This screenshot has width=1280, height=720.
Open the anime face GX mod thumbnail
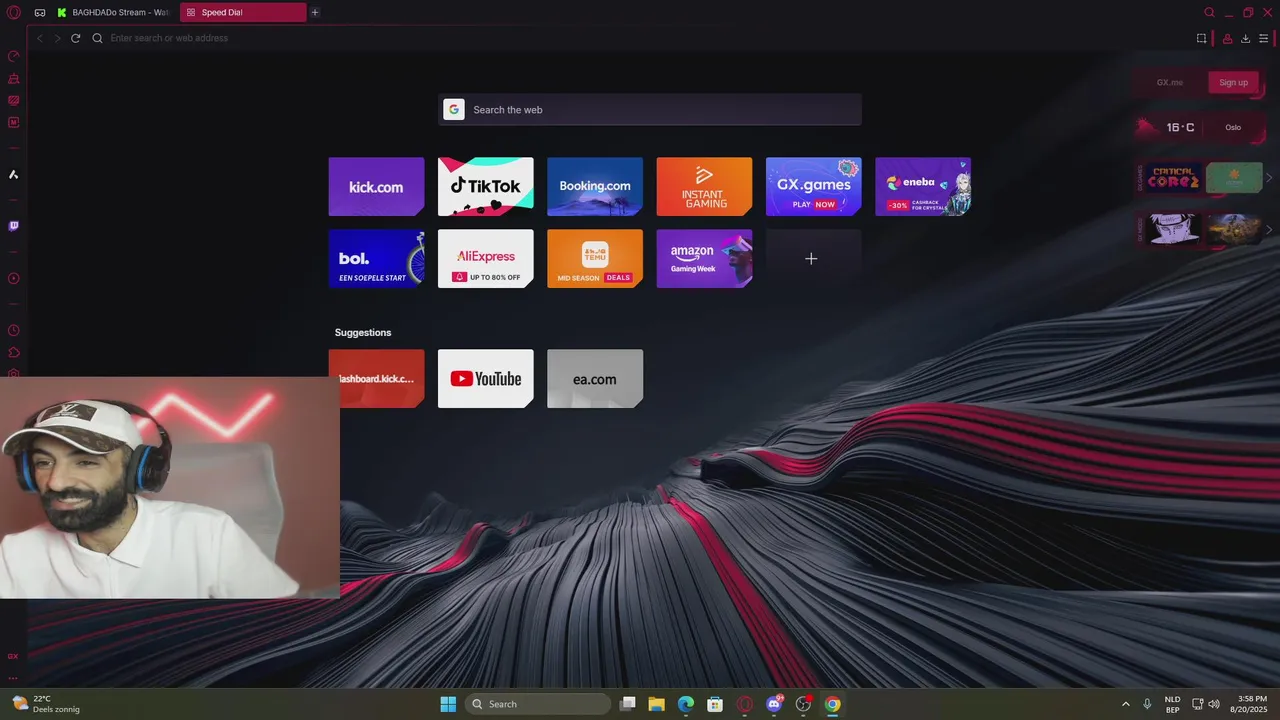coord(1173,229)
